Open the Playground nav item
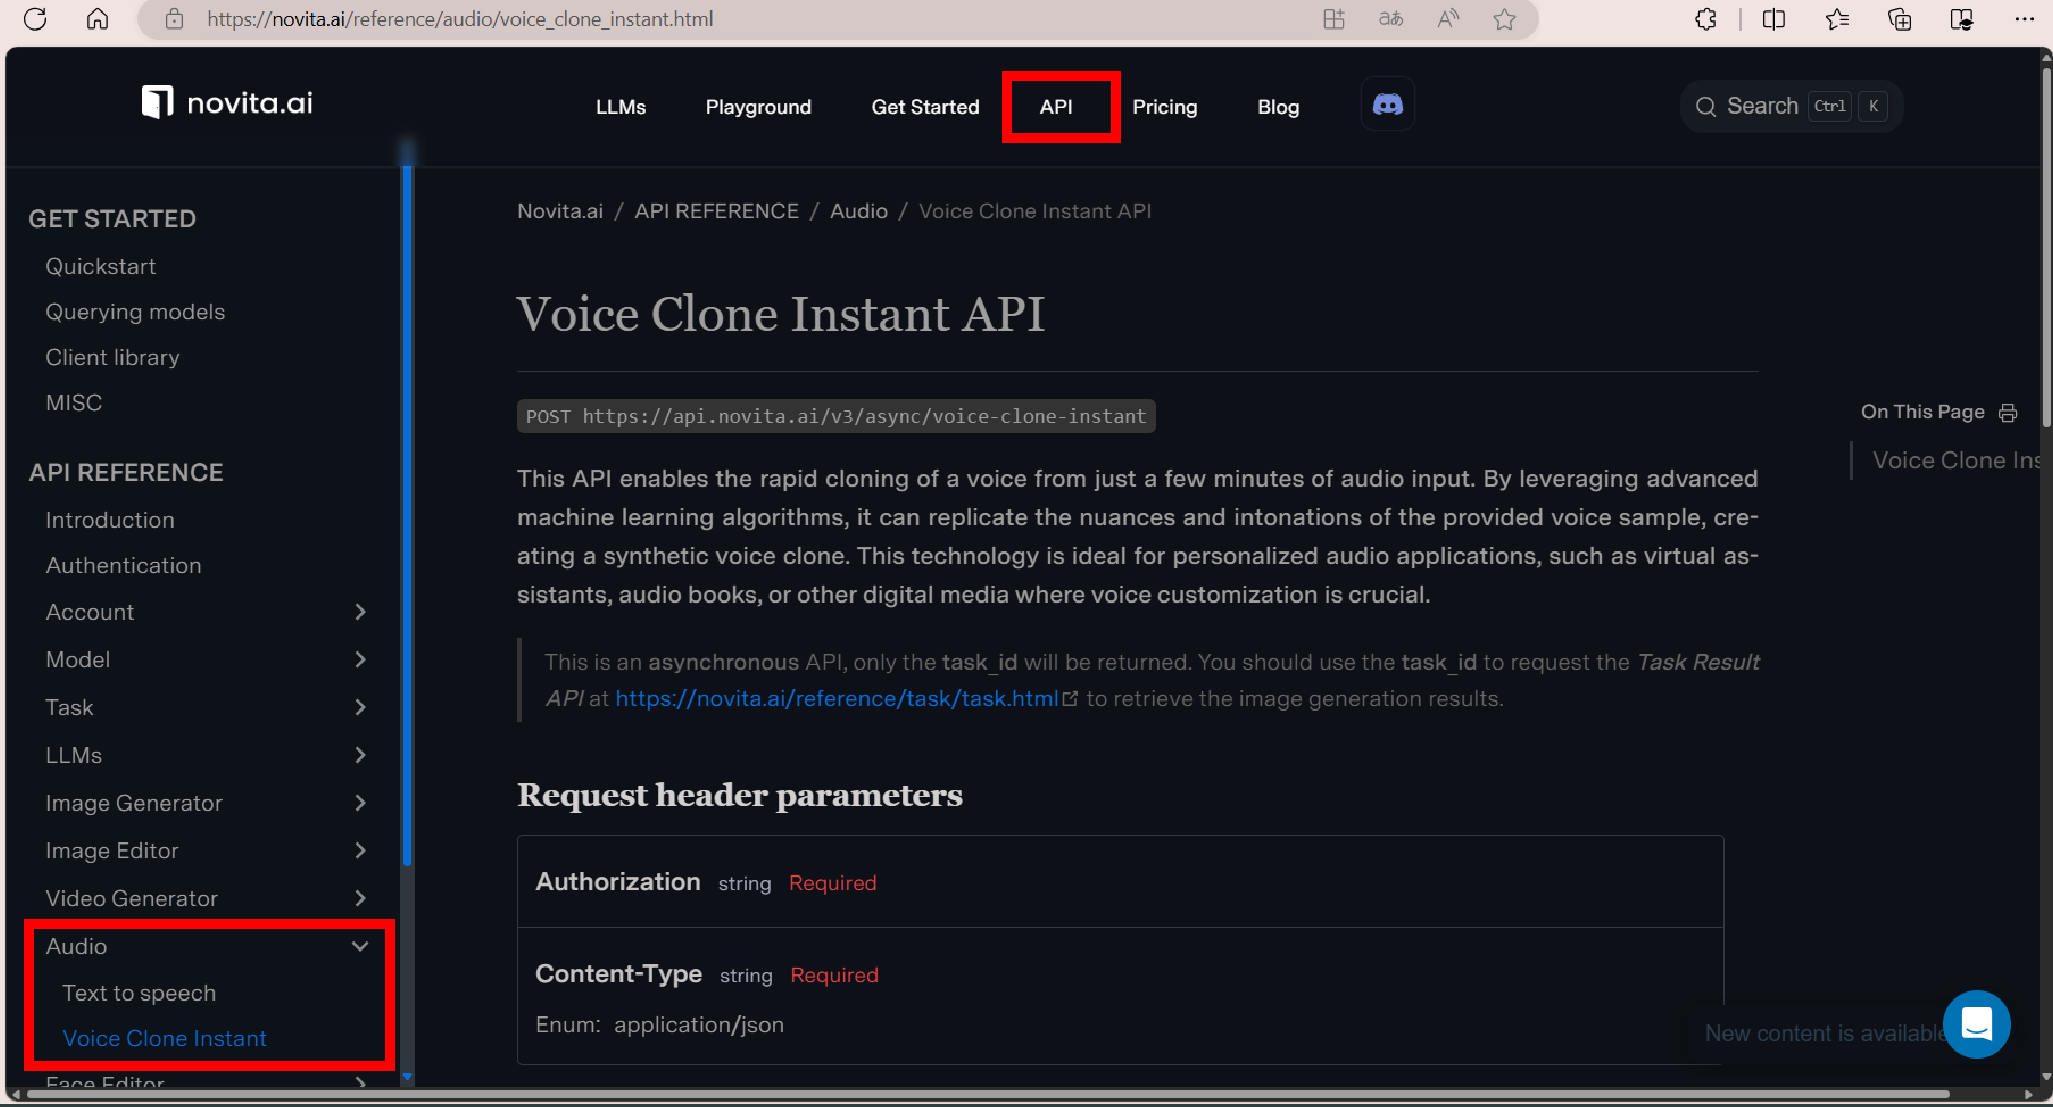 (758, 107)
